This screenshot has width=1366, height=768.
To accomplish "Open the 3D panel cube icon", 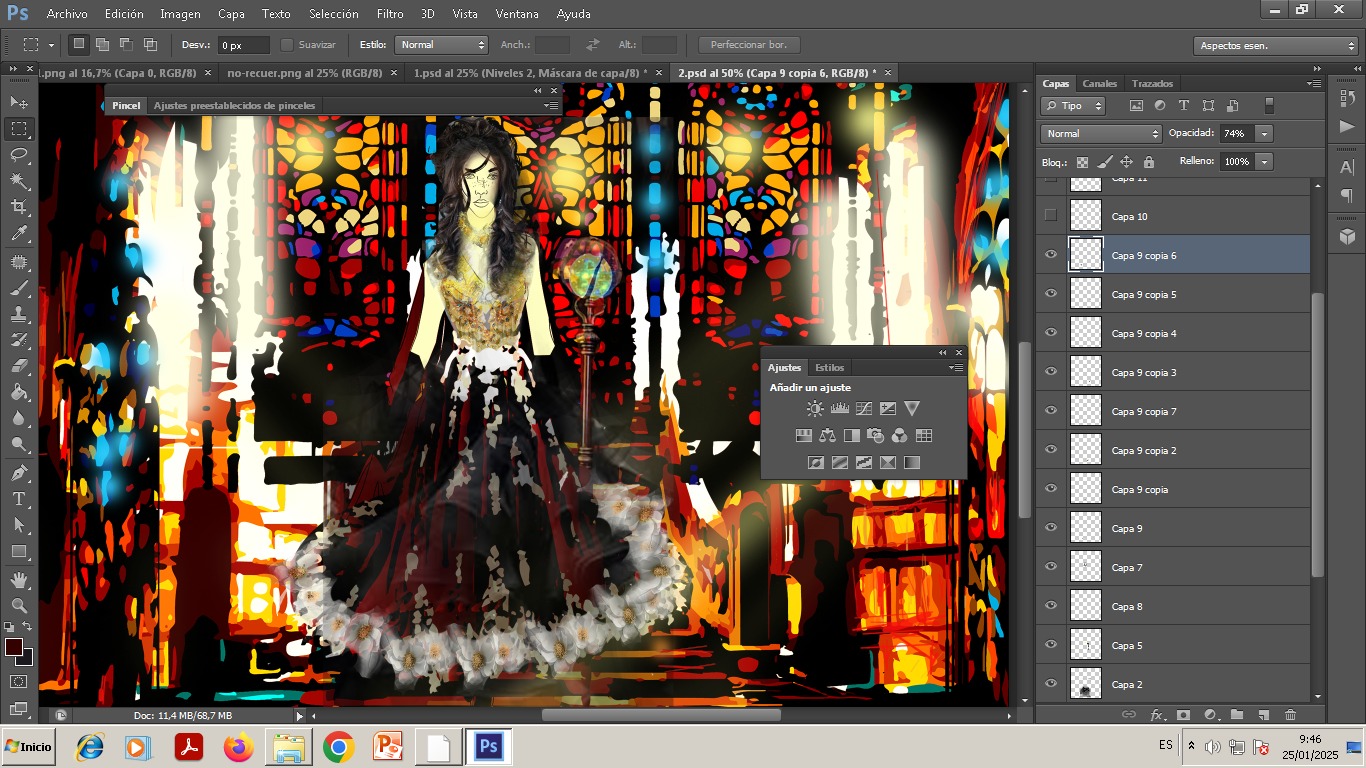I will [x=1347, y=236].
